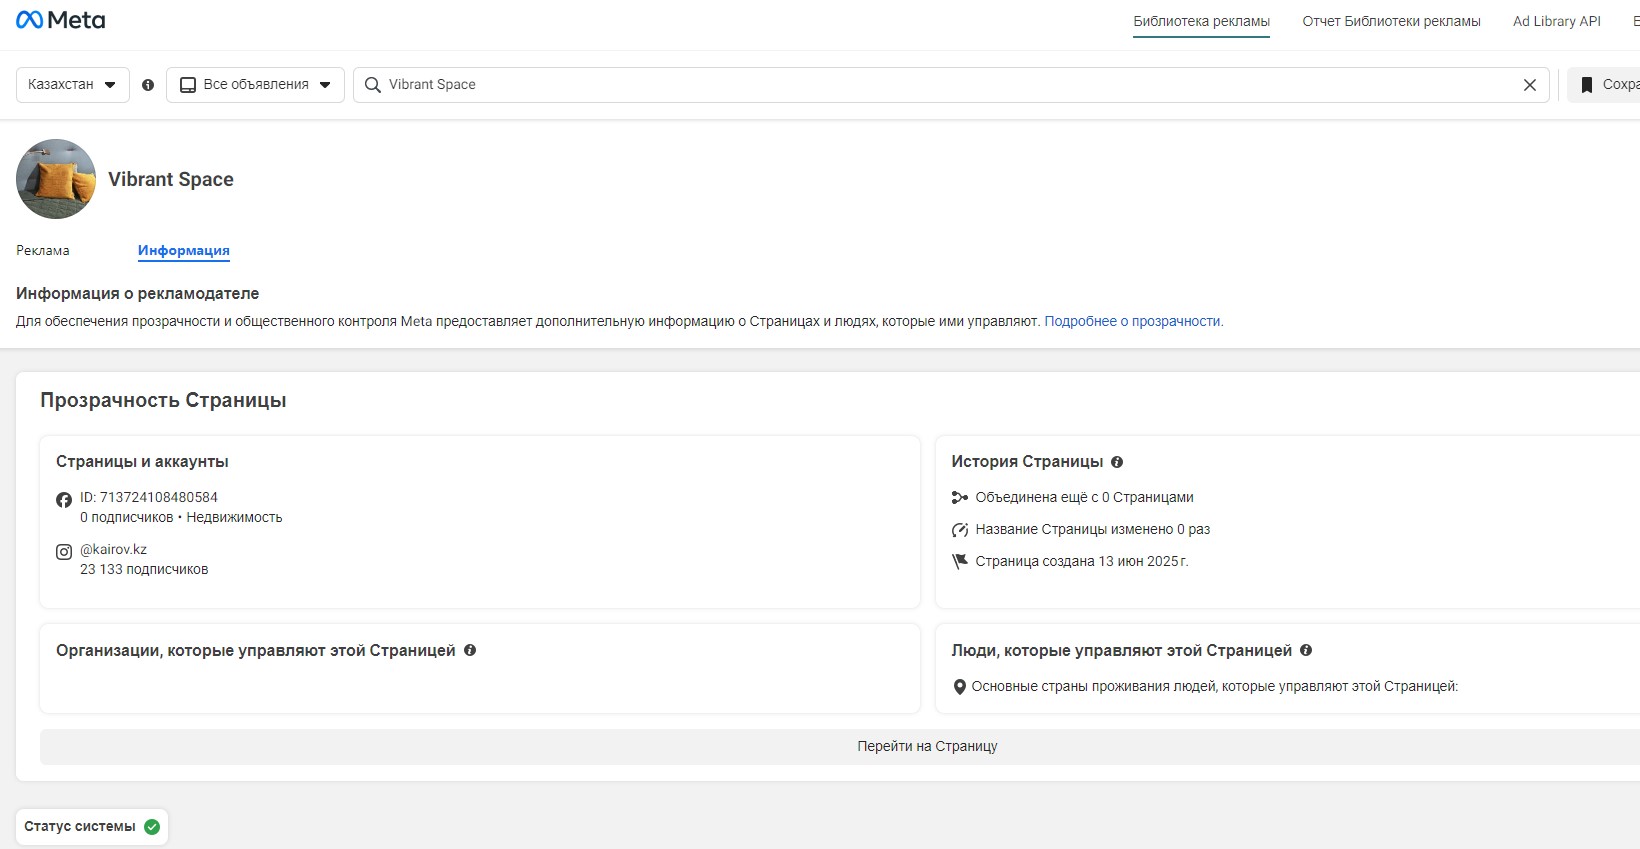Click the green system status checkmark
1640x849 pixels.
(152, 827)
